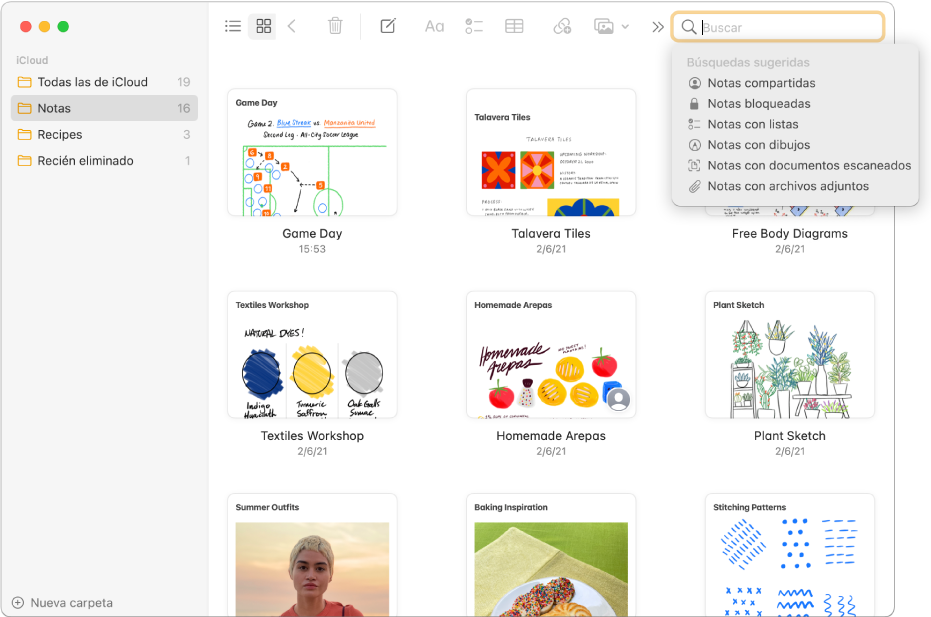
Task: Open the Baking Inspiration note thumbnail
Action: coord(551,555)
